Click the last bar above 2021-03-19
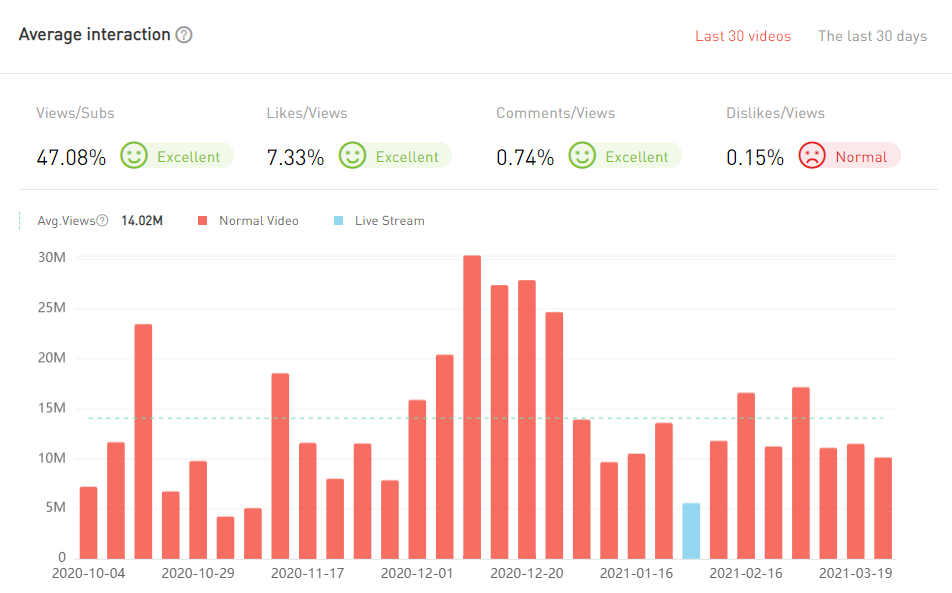 point(883,508)
